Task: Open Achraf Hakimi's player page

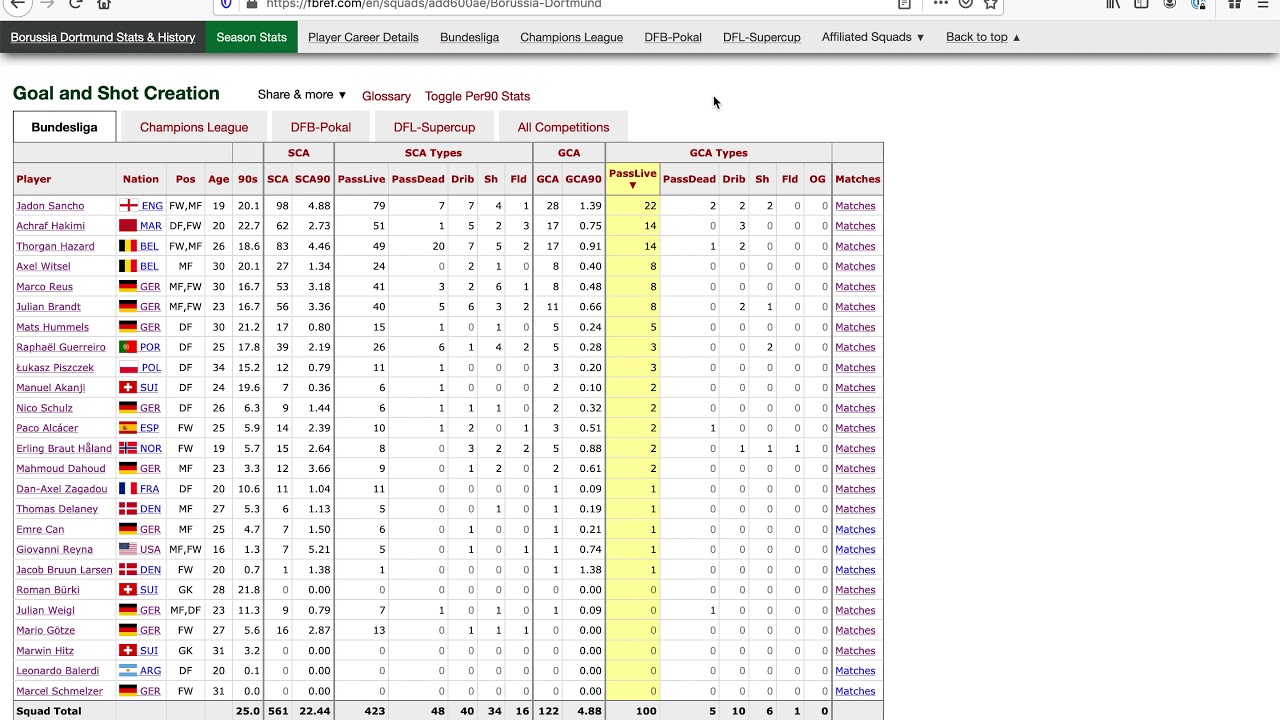Action: click(x=50, y=226)
